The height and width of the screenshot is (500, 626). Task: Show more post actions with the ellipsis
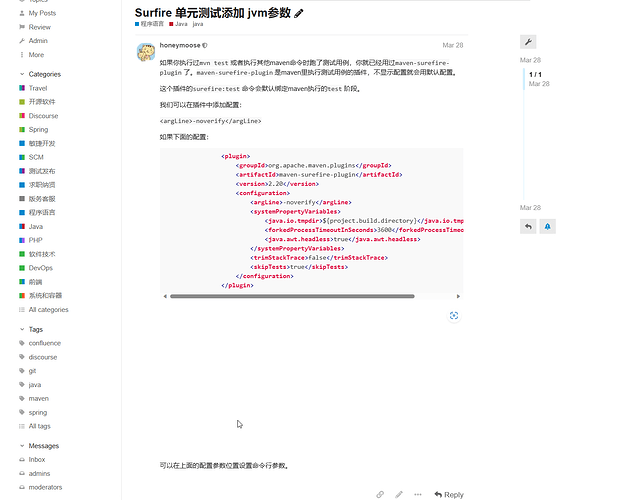418,494
